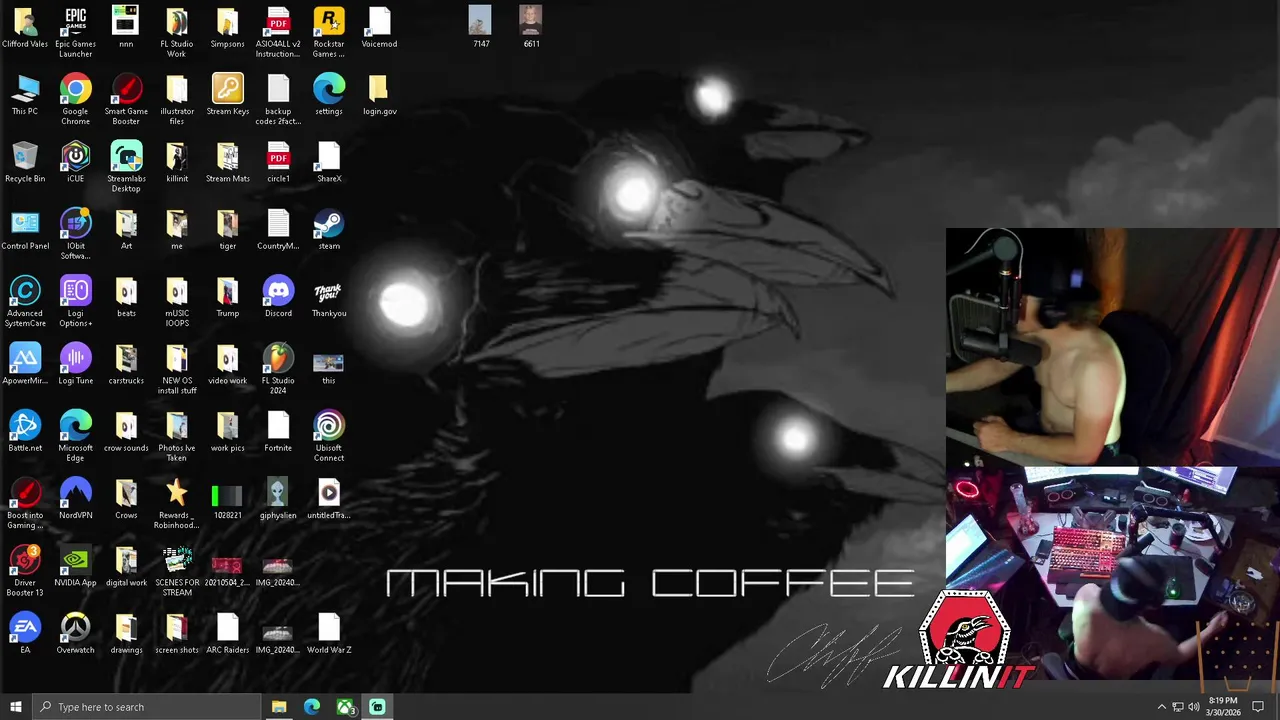The image size is (1280, 720).
Task: Click the crow sounds folder
Action: [x=126, y=426]
